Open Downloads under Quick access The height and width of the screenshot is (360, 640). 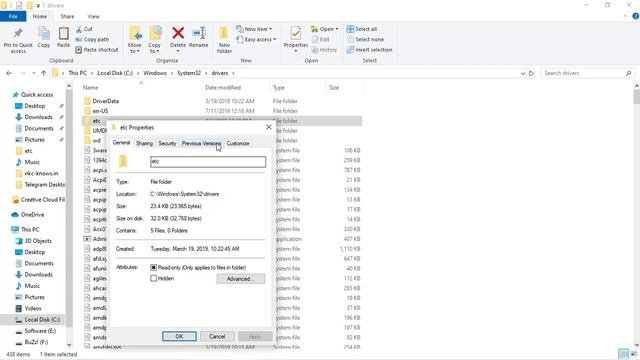(38, 117)
